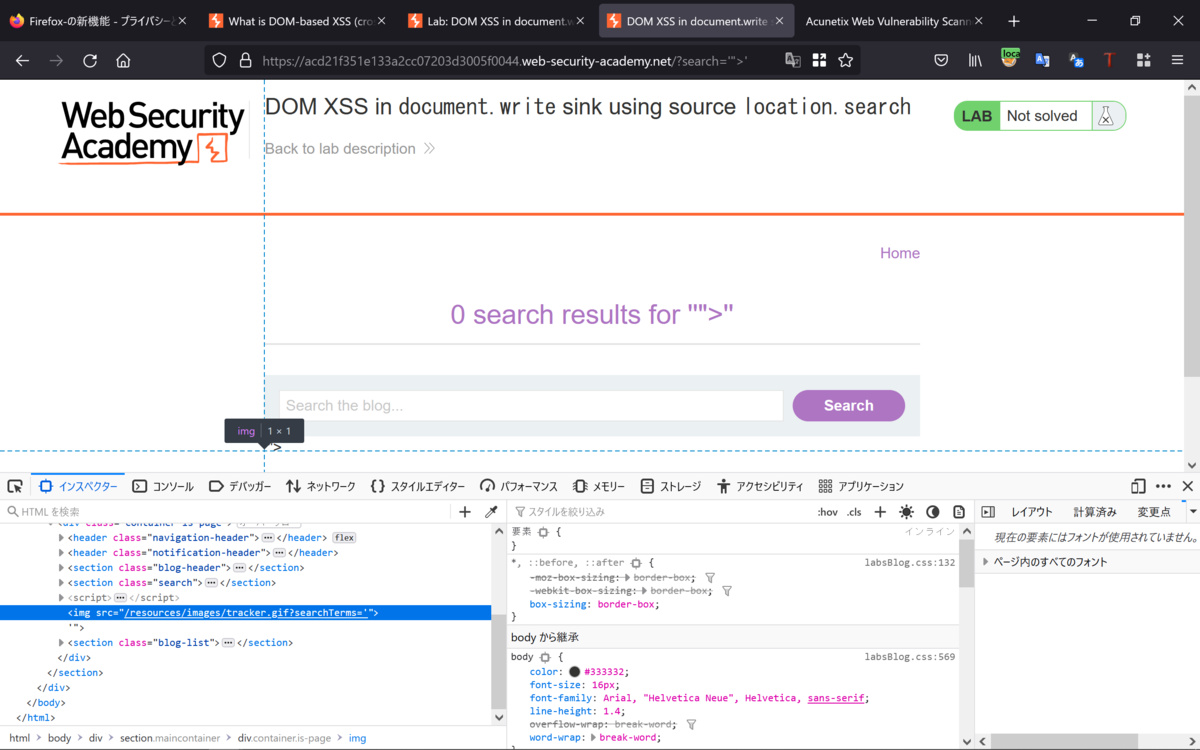Expand the script node
This screenshot has width=1200, height=750.
click(x=61, y=598)
